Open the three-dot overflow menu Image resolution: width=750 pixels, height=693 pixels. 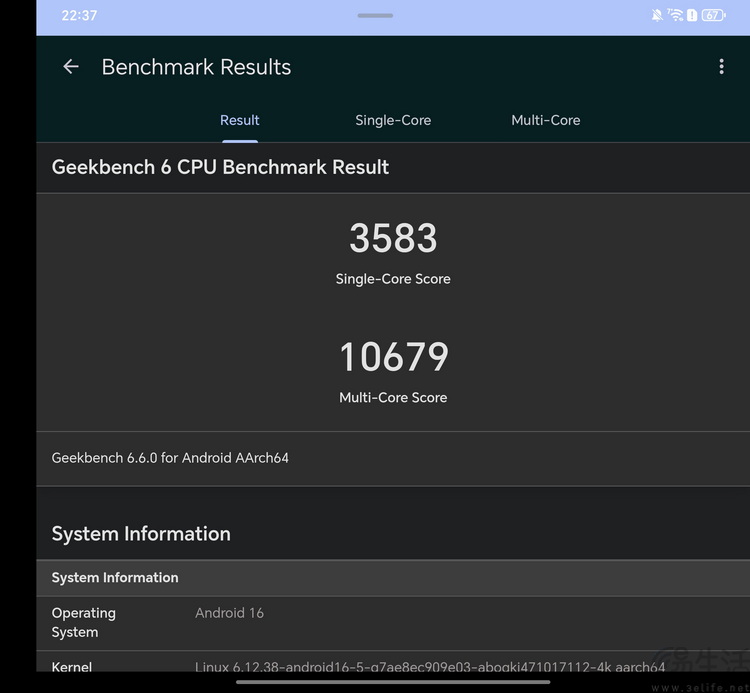pyautogui.click(x=721, y=67)
